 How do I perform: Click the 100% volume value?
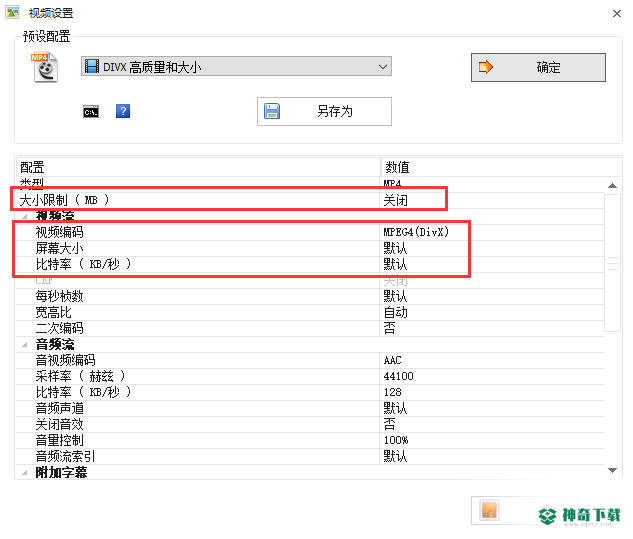click(396, 440)
